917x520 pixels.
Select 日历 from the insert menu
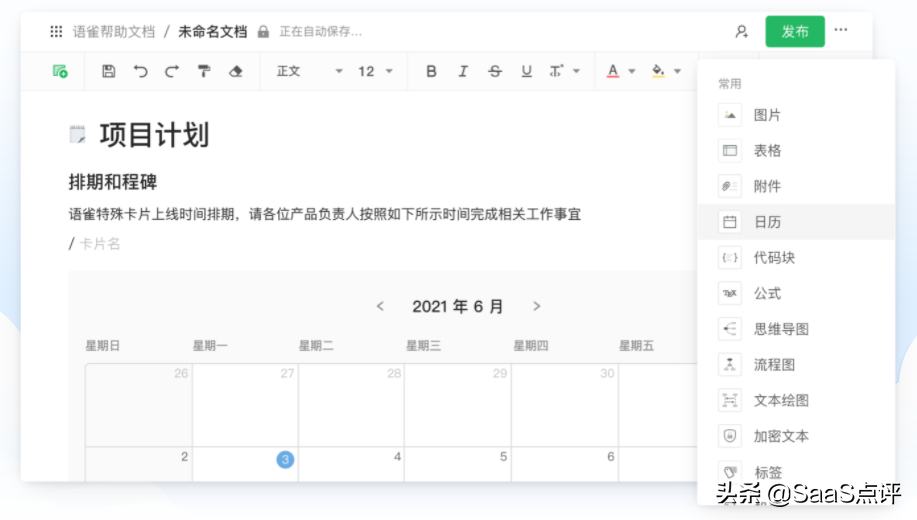[767, 222]
